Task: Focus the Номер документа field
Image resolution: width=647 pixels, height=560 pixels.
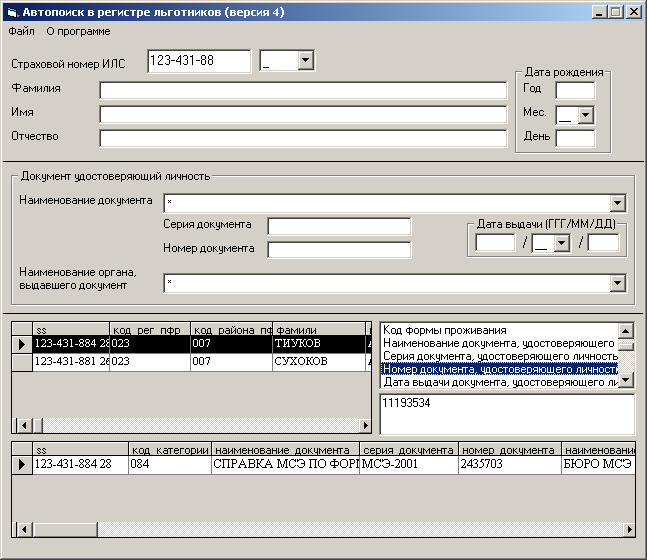Action: 339,249
